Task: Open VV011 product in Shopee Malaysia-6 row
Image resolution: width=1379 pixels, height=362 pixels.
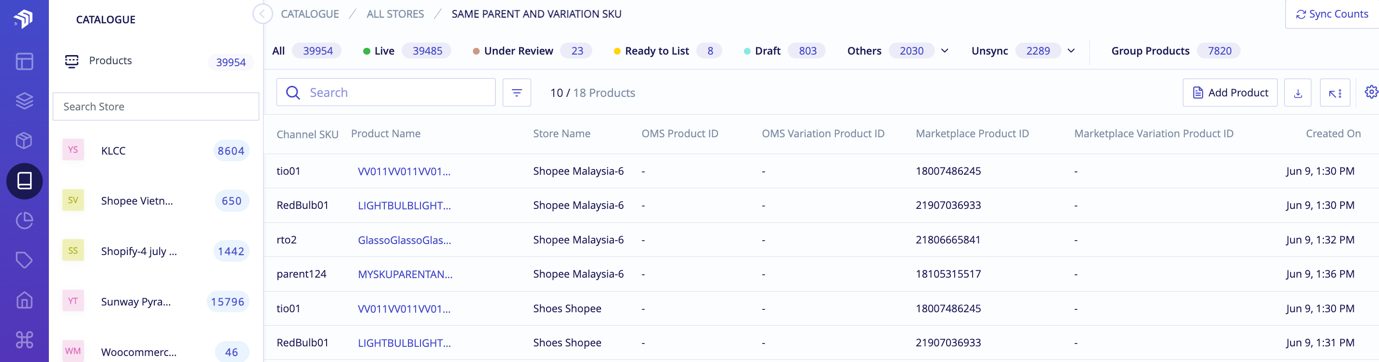Action: pos(404,171)
